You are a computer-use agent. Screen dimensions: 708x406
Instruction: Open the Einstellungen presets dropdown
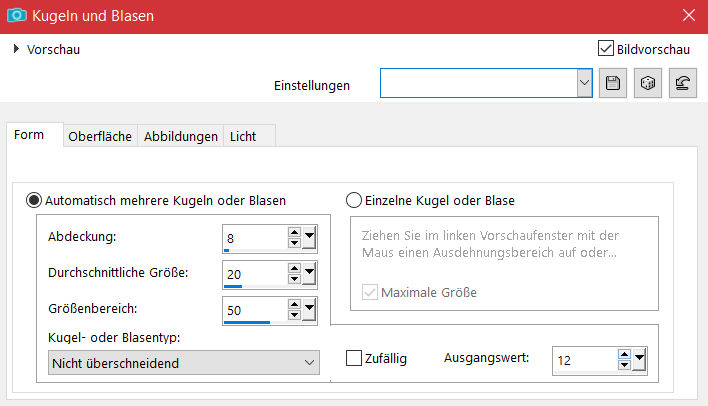pyautogui.click(x=584, y=84)
